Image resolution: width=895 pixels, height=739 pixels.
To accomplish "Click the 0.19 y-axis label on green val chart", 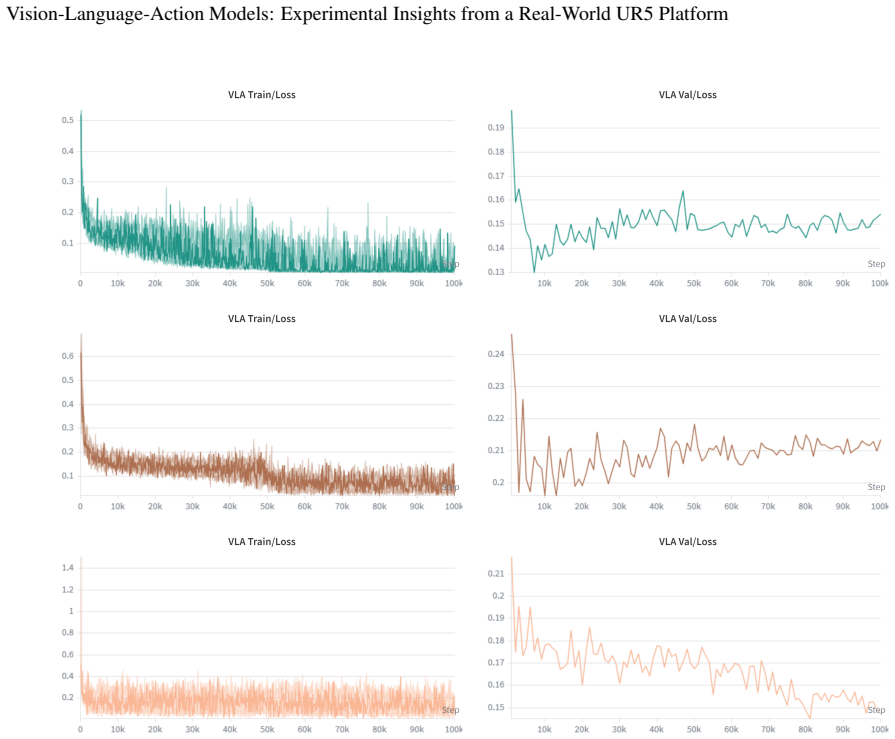I will click(x=496, y=127).
